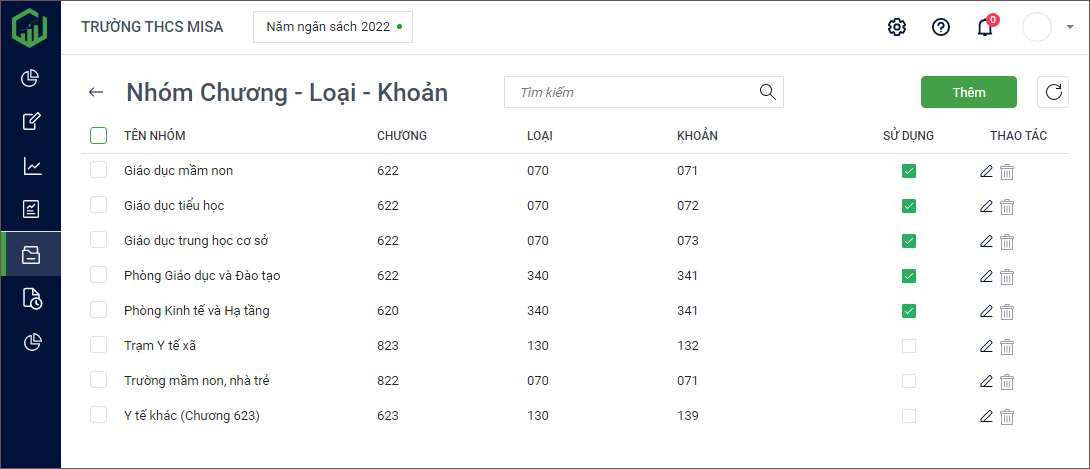Viewport: 1090px width, 469px height.
Task: Click the pie chart icon in sidebar
Action: tap(31, 78)
